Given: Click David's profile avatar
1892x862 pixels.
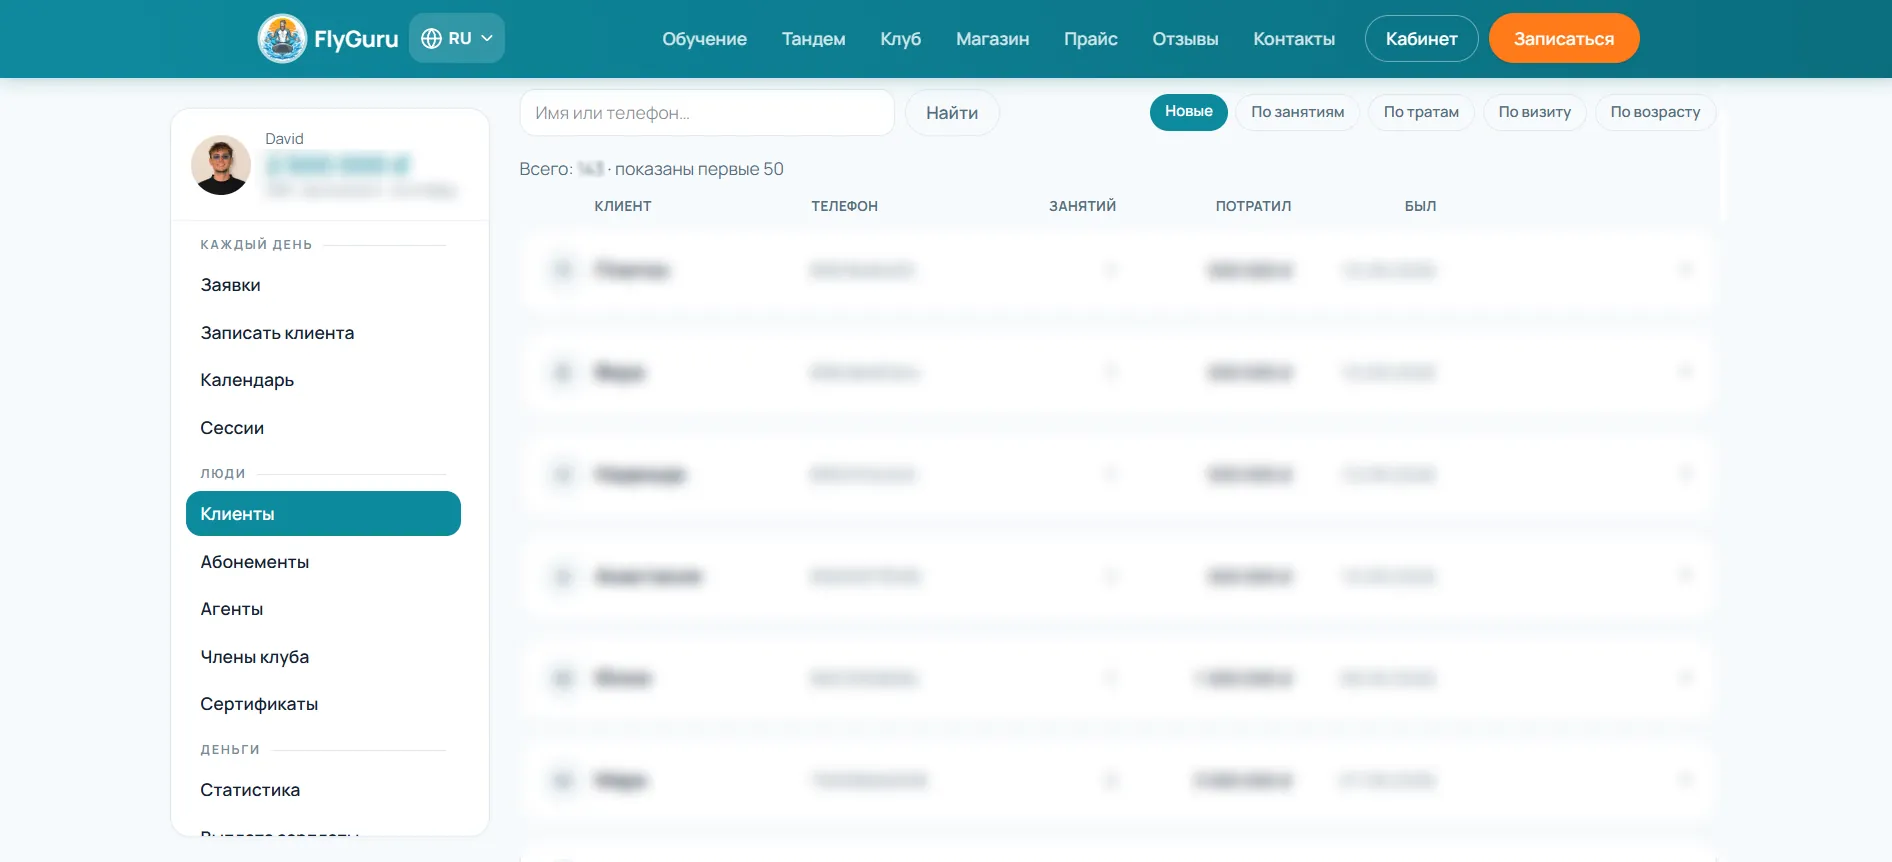Looking at the screenshot, I should (221, 165).
